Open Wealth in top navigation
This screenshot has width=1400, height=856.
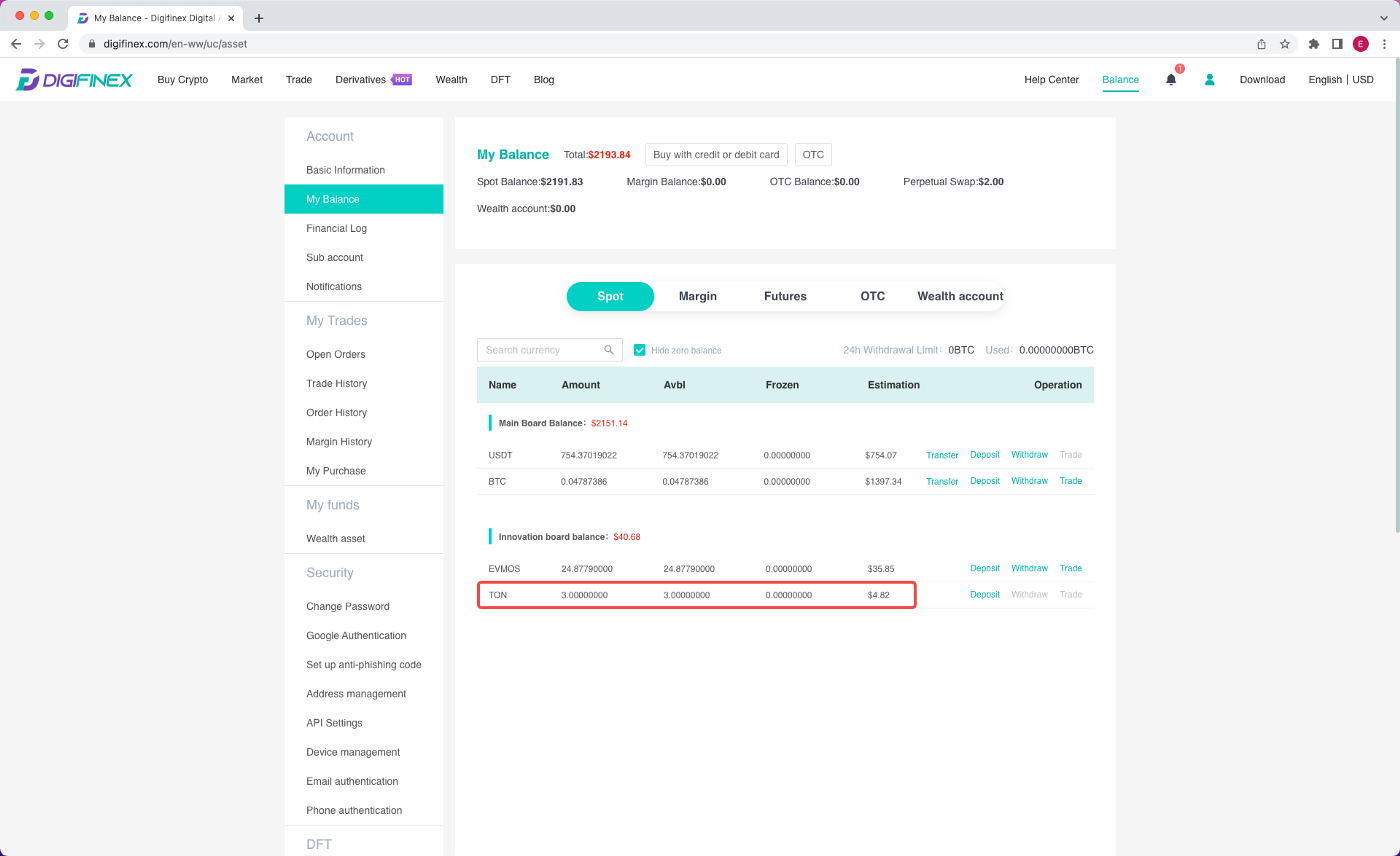click(451, 80)
